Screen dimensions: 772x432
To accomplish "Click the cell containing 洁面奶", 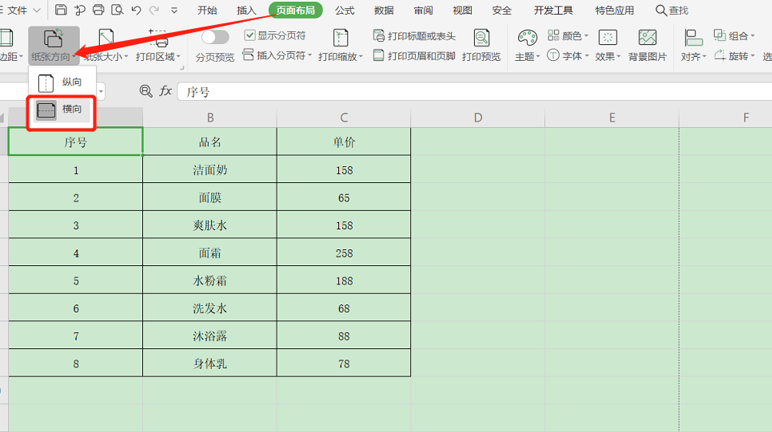I will pyautogui.click(x=210, y=170).
